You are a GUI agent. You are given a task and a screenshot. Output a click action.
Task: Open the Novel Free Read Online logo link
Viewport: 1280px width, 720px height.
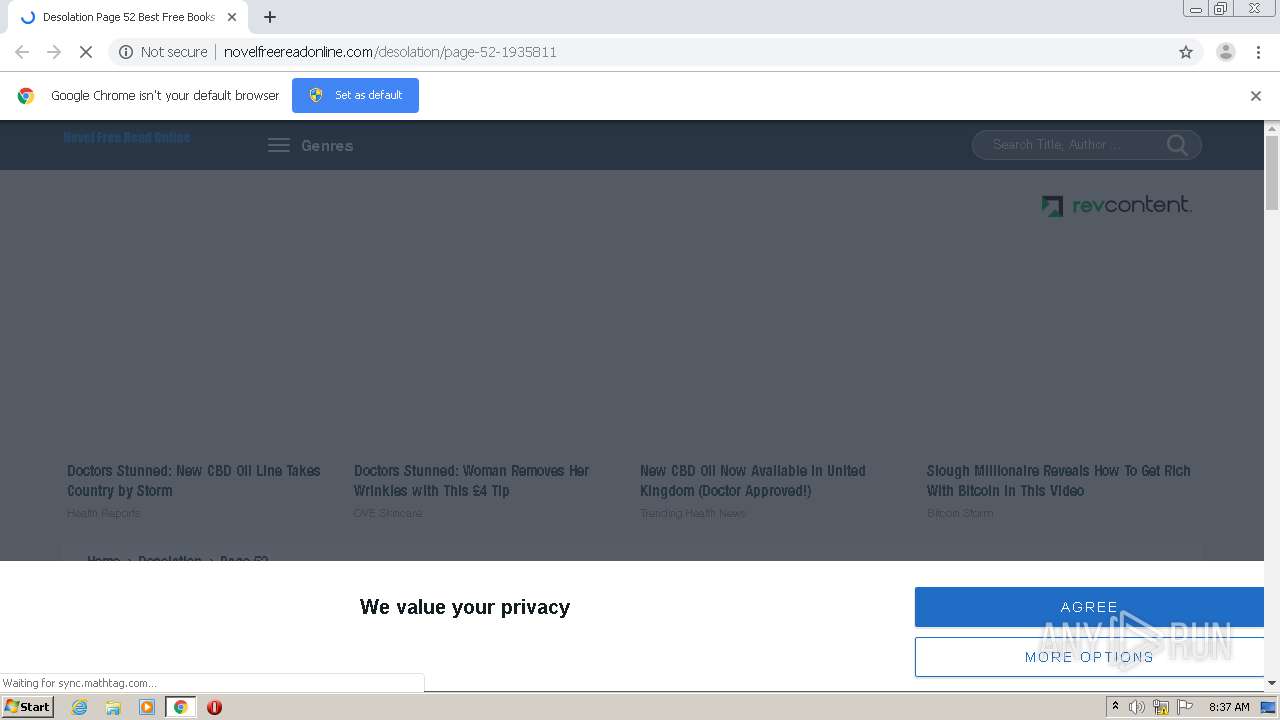[126, 137]
